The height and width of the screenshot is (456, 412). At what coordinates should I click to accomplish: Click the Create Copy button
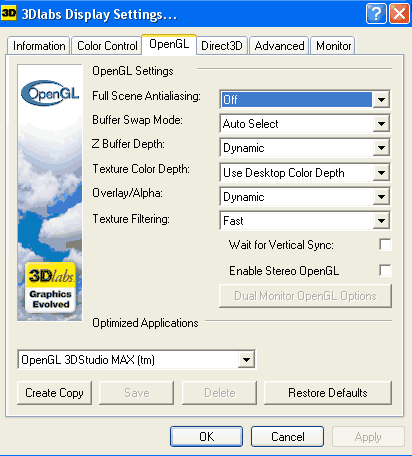click(54, 393)
